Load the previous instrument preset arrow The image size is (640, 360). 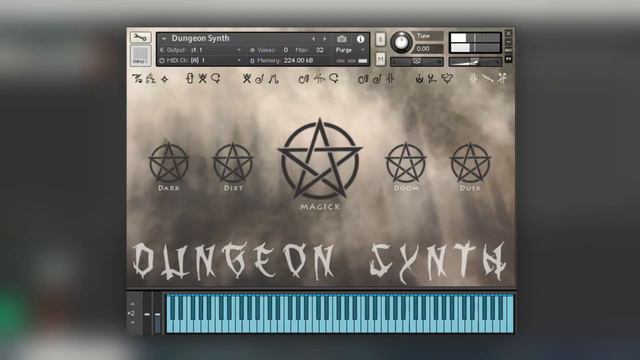pyautogui.click(x=313, y=39)
